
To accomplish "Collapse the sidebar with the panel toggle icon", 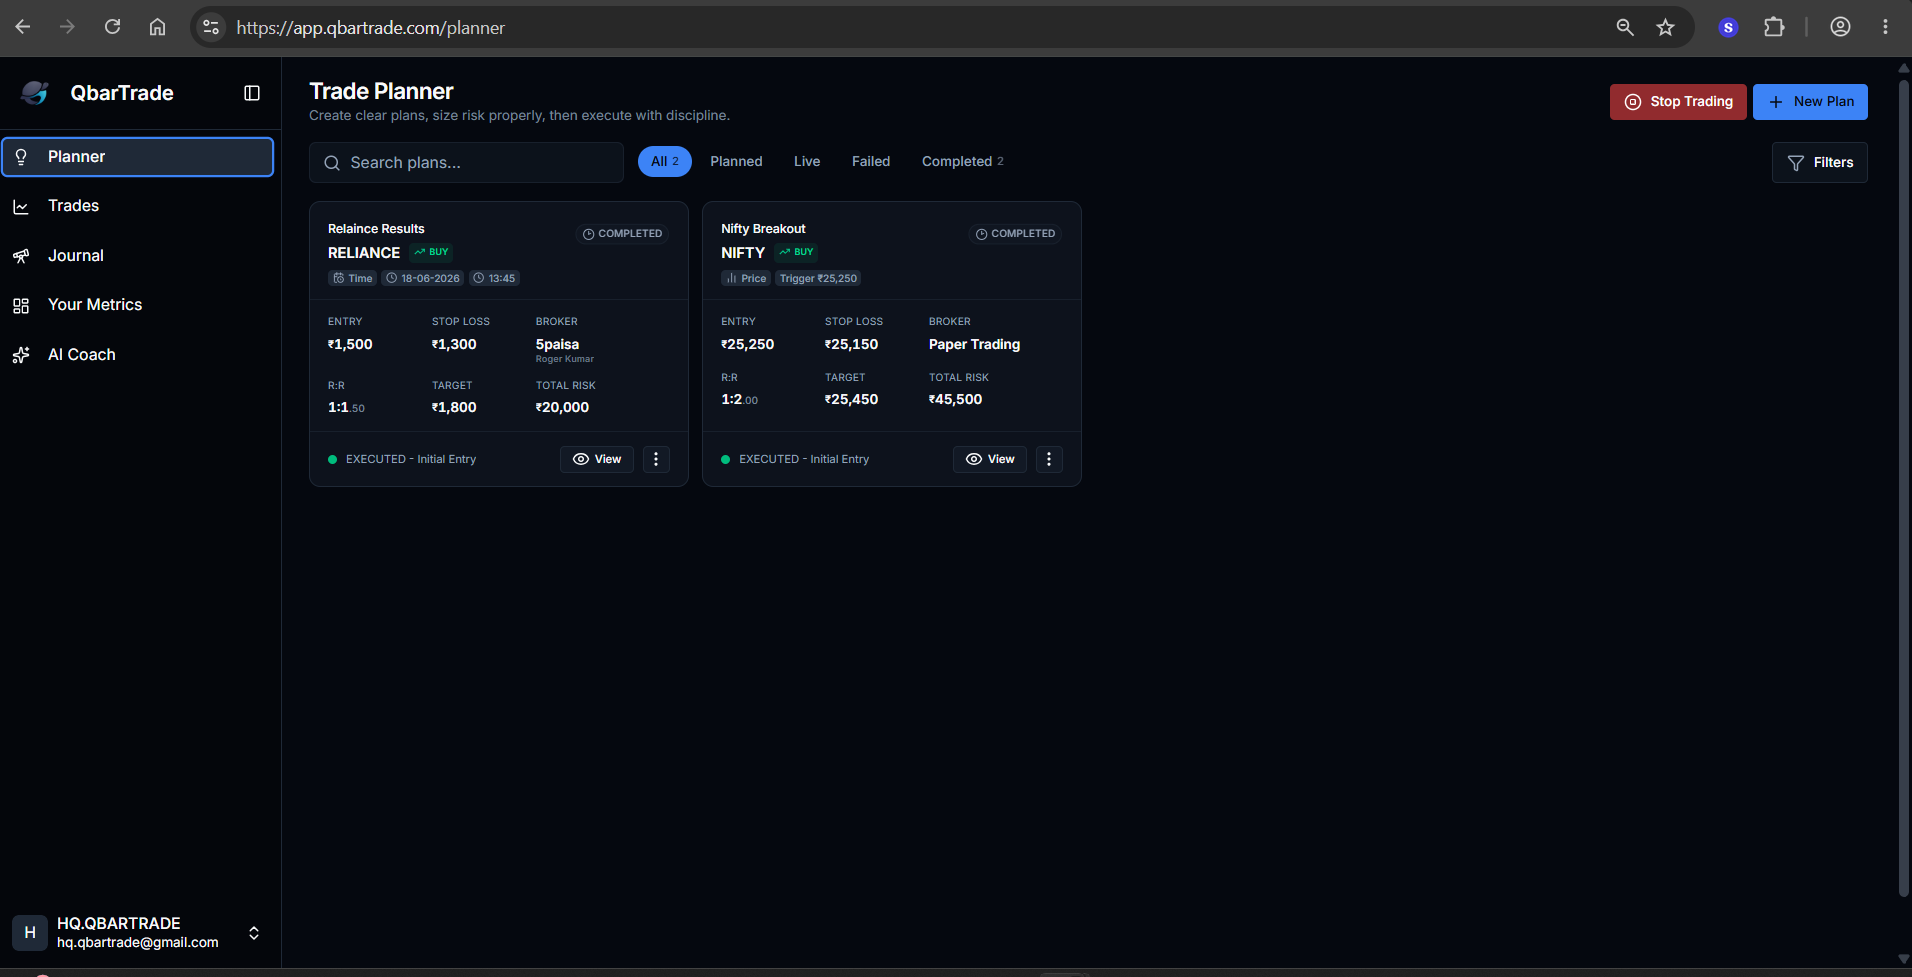I will click(x=252, y=93).
